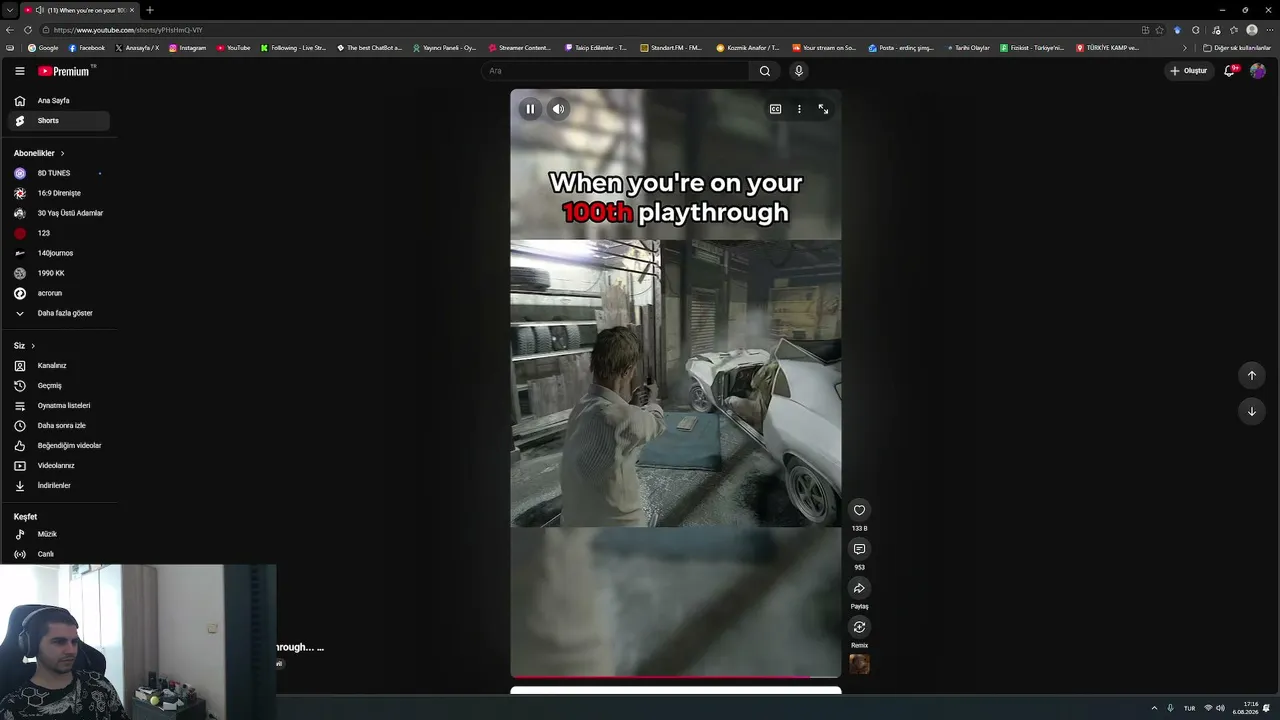
Task: Open 1990 KK channel
Action: (59, 273)
